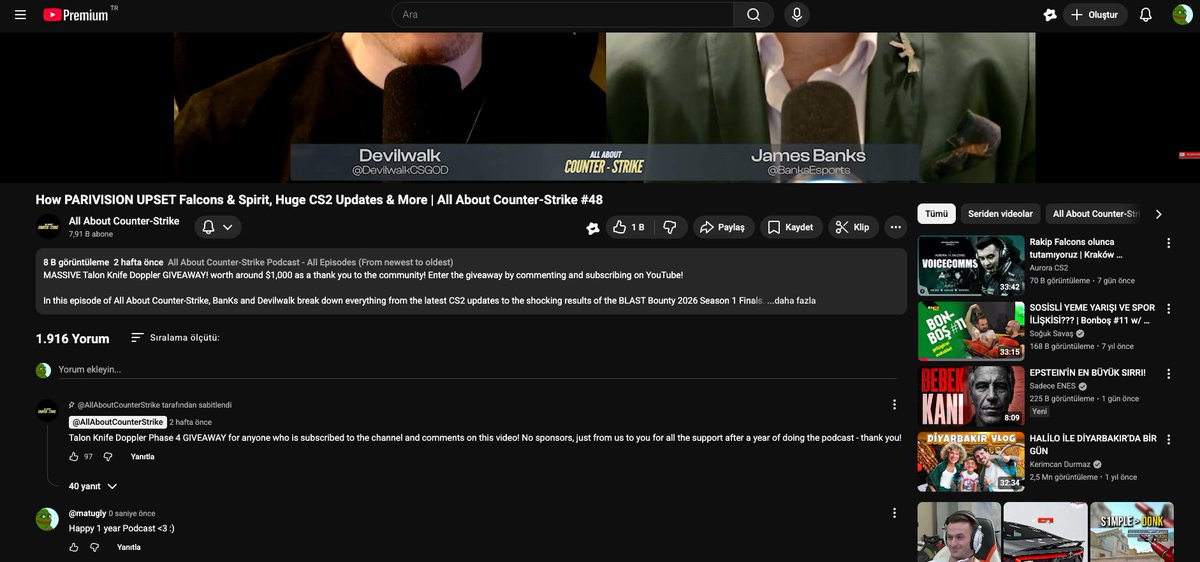Click the video title text
Image resolution: width=1200 pixels, height=562 pixels.
coord(319,200)
